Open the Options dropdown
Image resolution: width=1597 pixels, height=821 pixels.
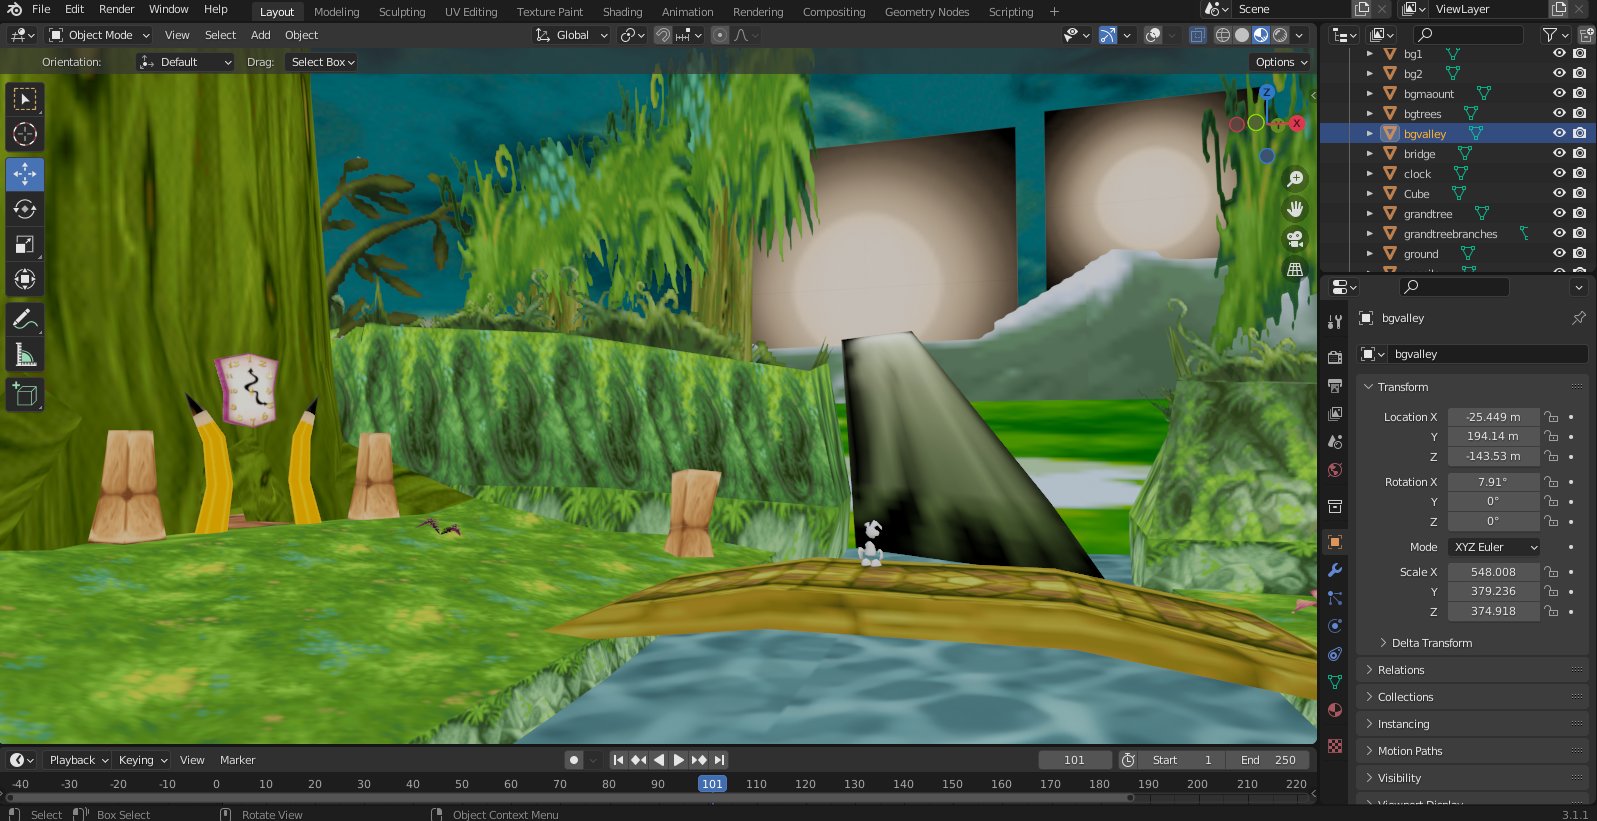pyautogui.click(x=1281, y=62)
